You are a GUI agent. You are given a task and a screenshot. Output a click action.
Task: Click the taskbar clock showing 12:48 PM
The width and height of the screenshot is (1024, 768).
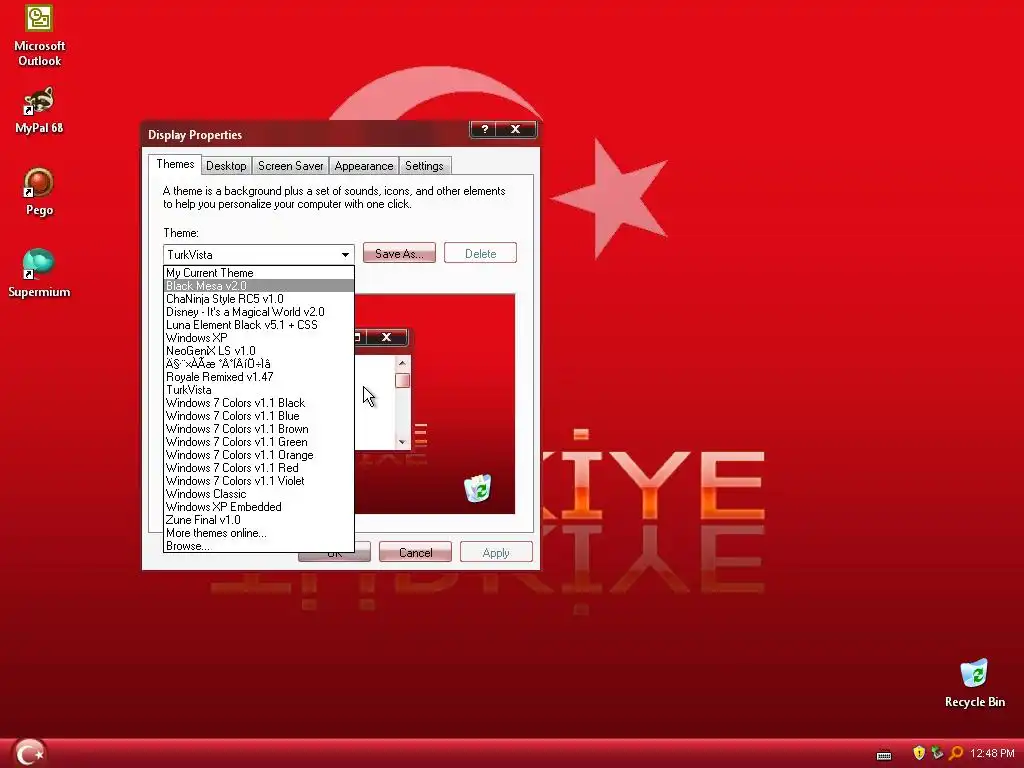coord(992,754)
